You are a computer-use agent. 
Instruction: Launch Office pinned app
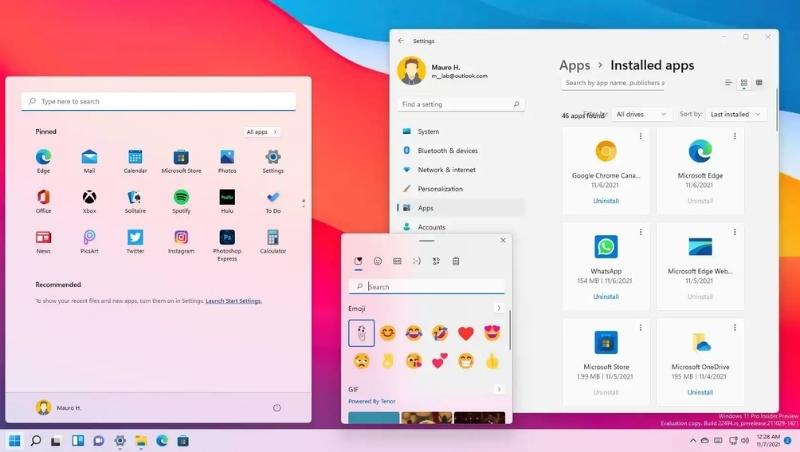(x=43, y=201)
